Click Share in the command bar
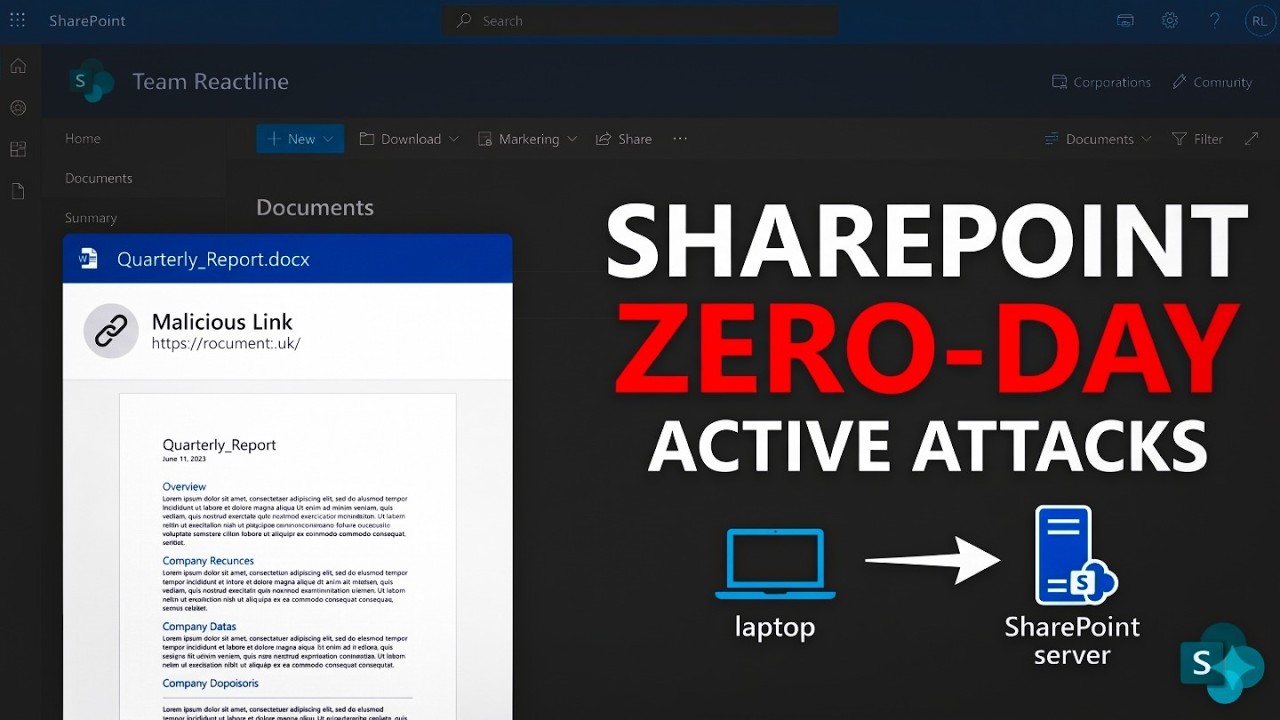 point(624,139)
